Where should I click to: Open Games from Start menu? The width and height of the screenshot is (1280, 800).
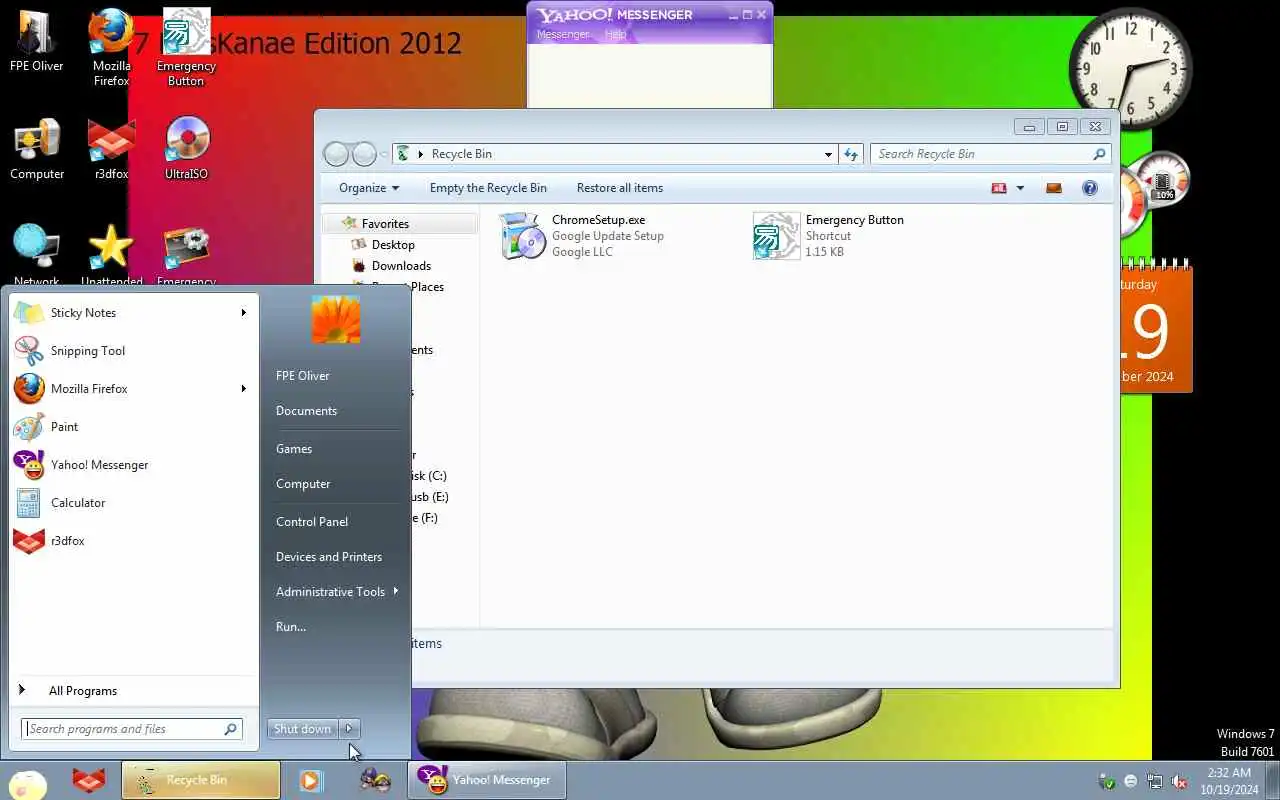pos(294,449)
